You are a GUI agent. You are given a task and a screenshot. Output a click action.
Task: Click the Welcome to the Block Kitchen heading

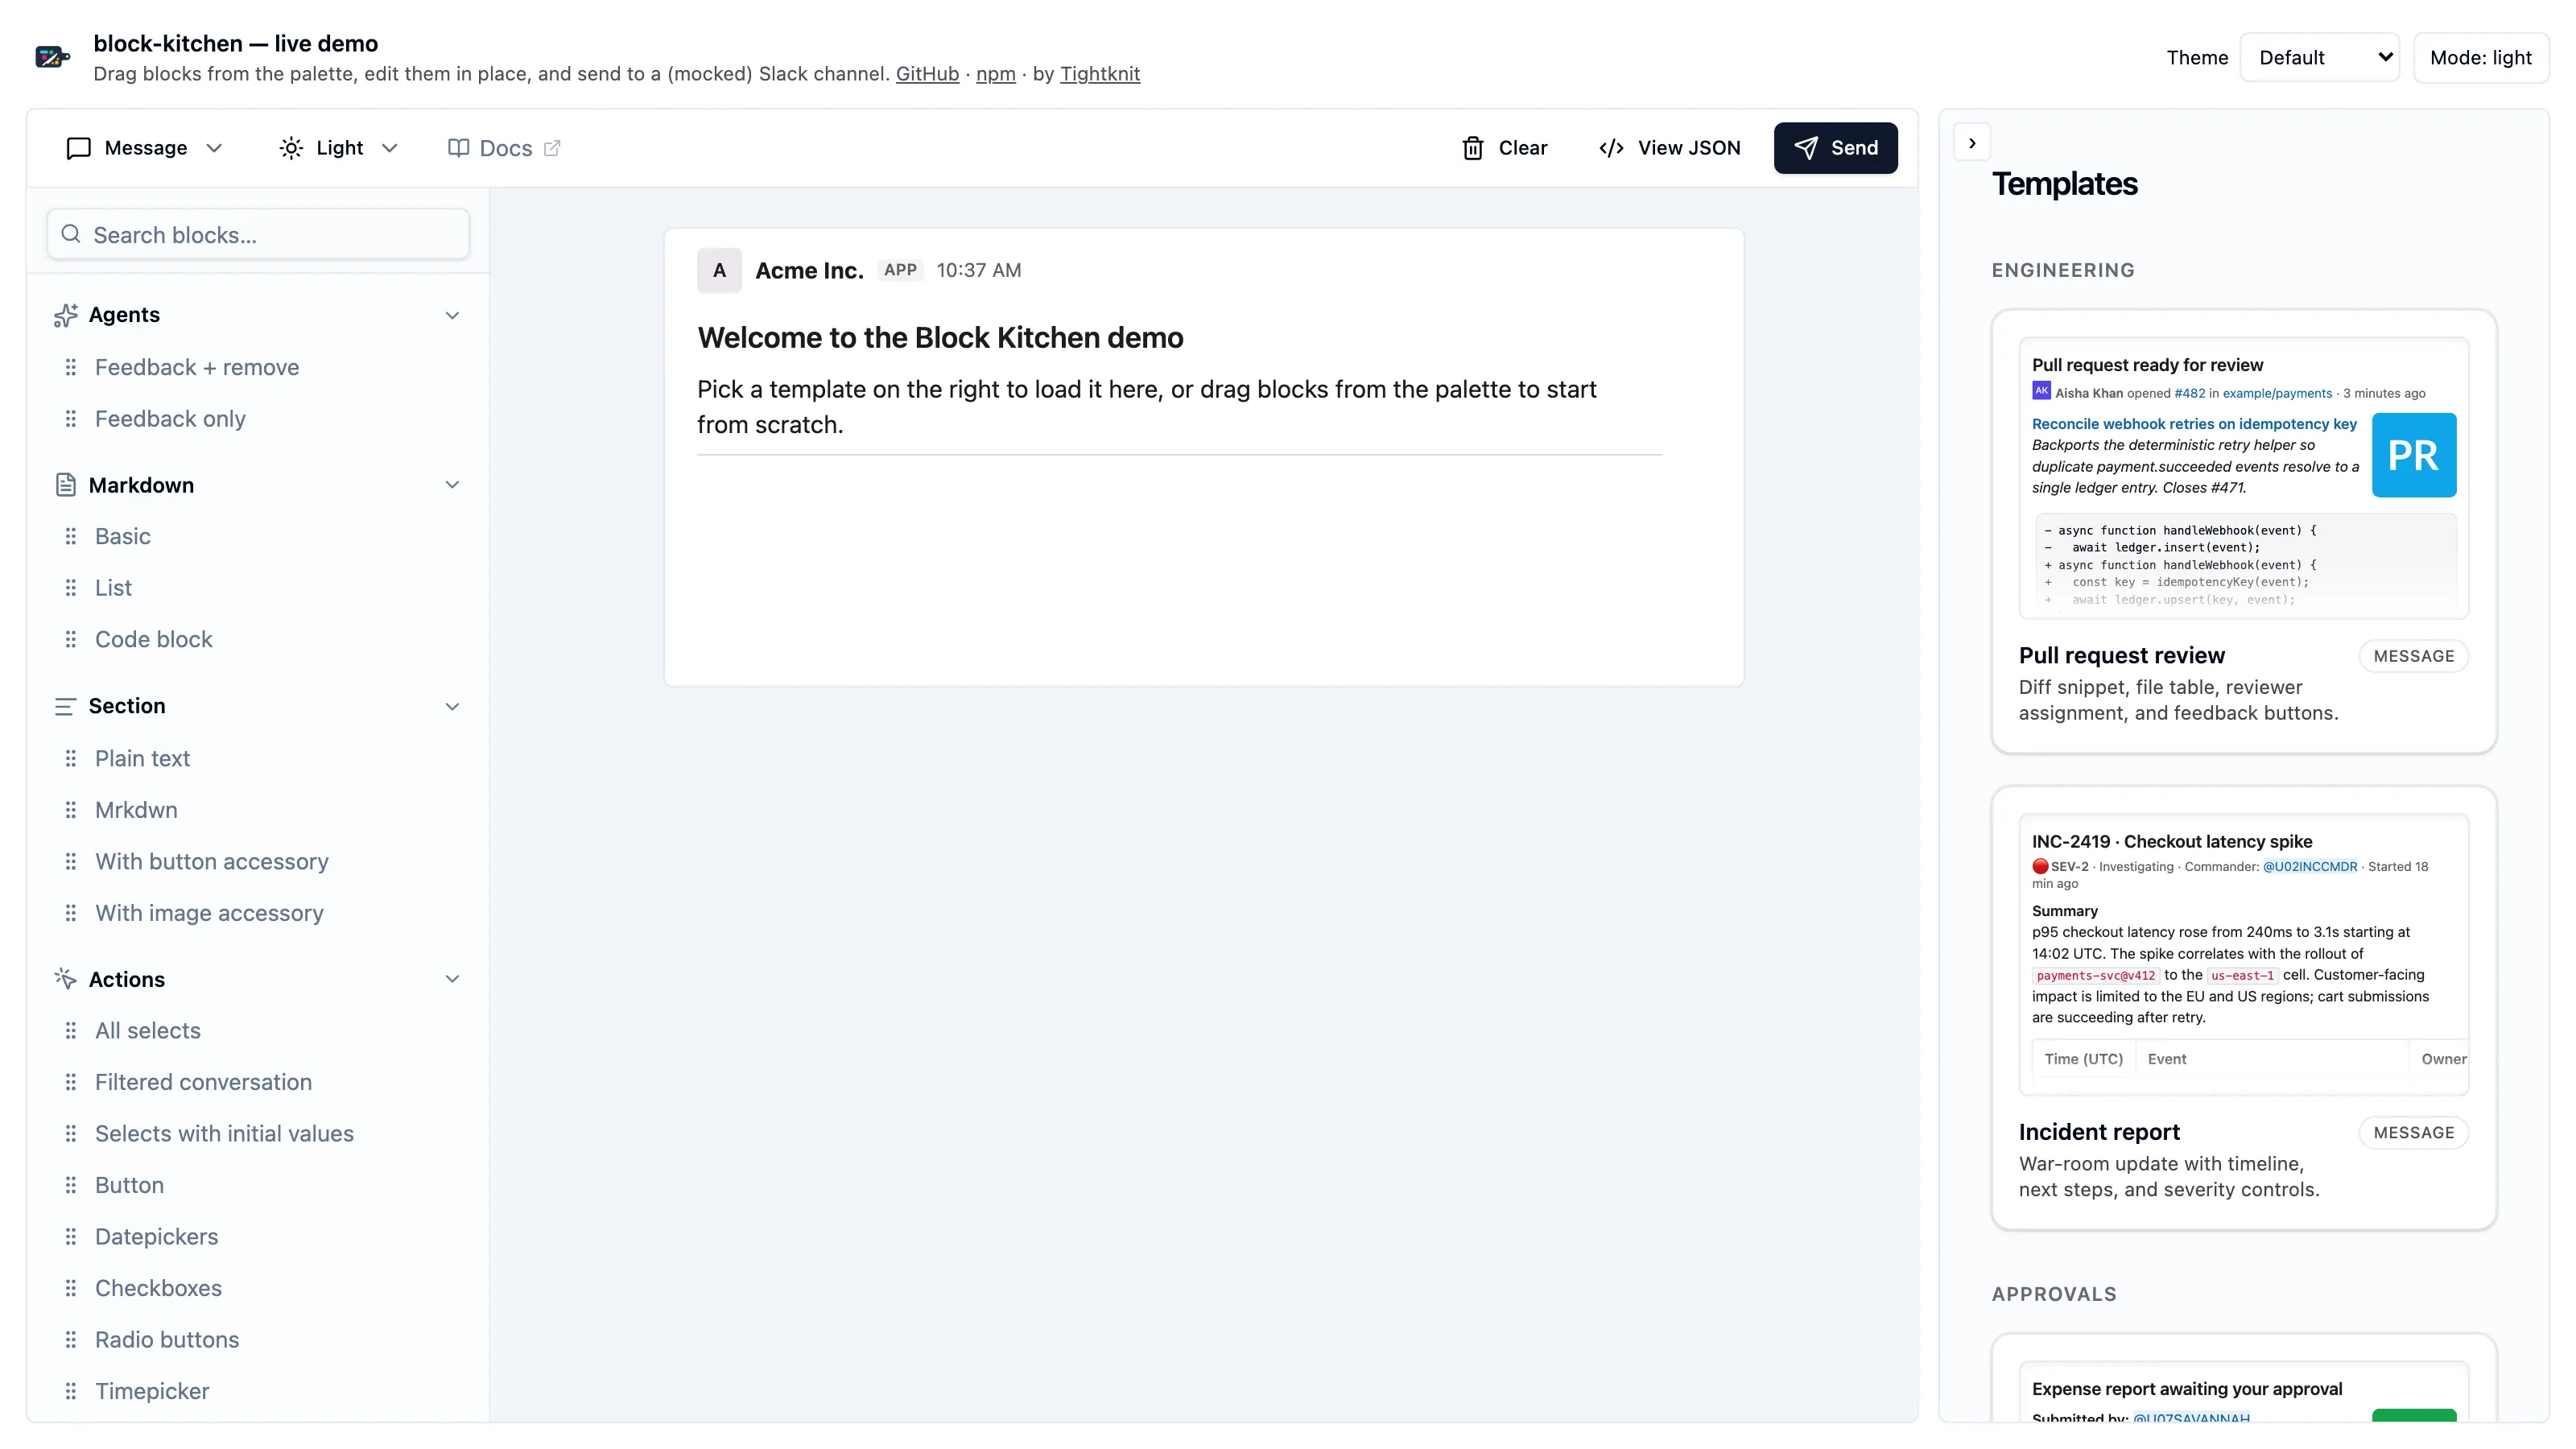[940, 338]
